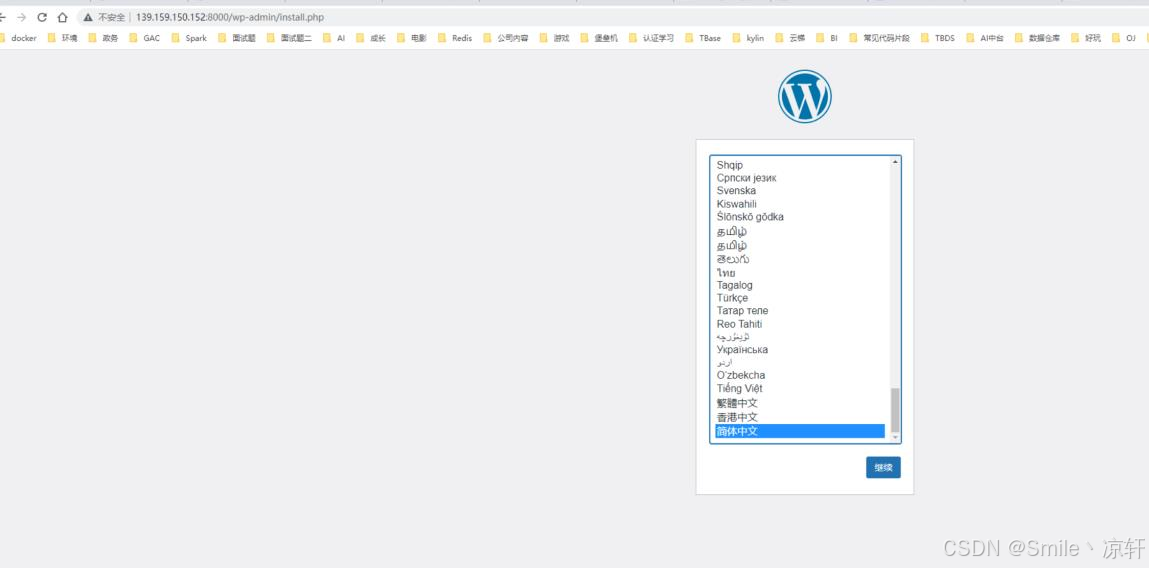Select the highlighted 简体中文 option
The height and width of the screenshot is (568, 1149).
pos(800,431)
